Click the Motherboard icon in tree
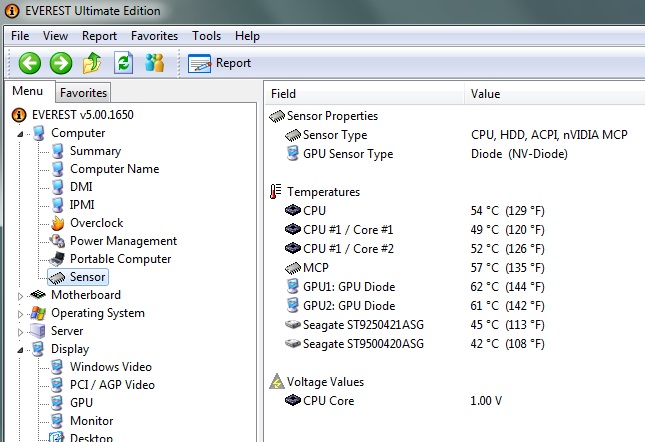Screen dimensions: 645x442 pos(38,294)
